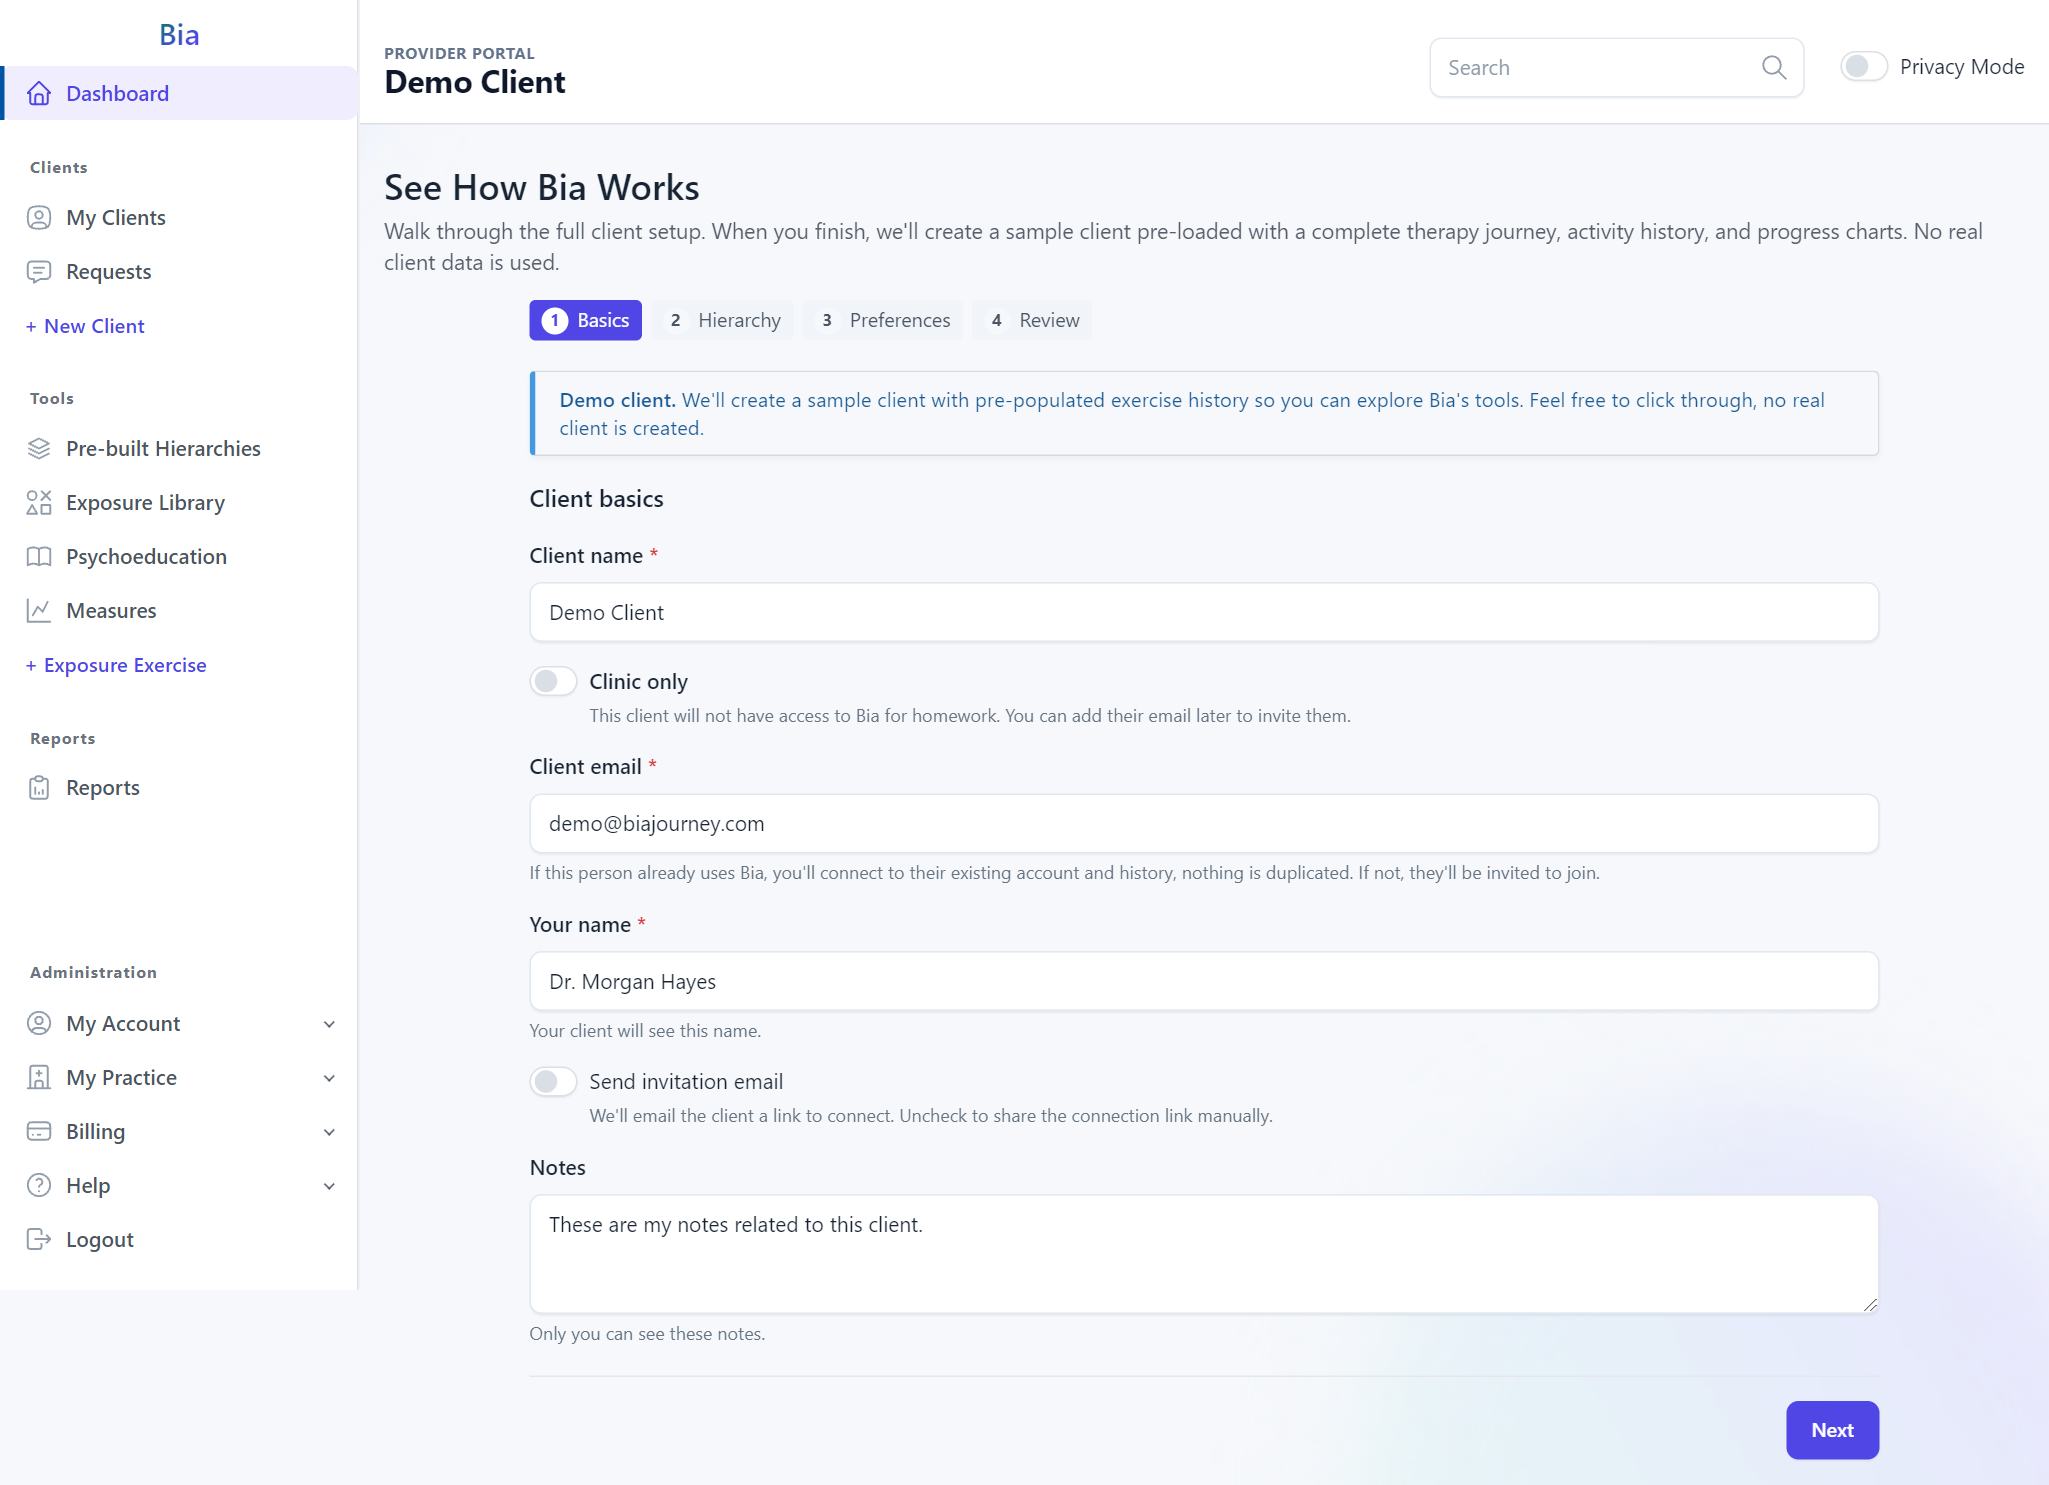2049x1485 pixels.
Task: Click the Your name field
Action: pos(1204,981)
